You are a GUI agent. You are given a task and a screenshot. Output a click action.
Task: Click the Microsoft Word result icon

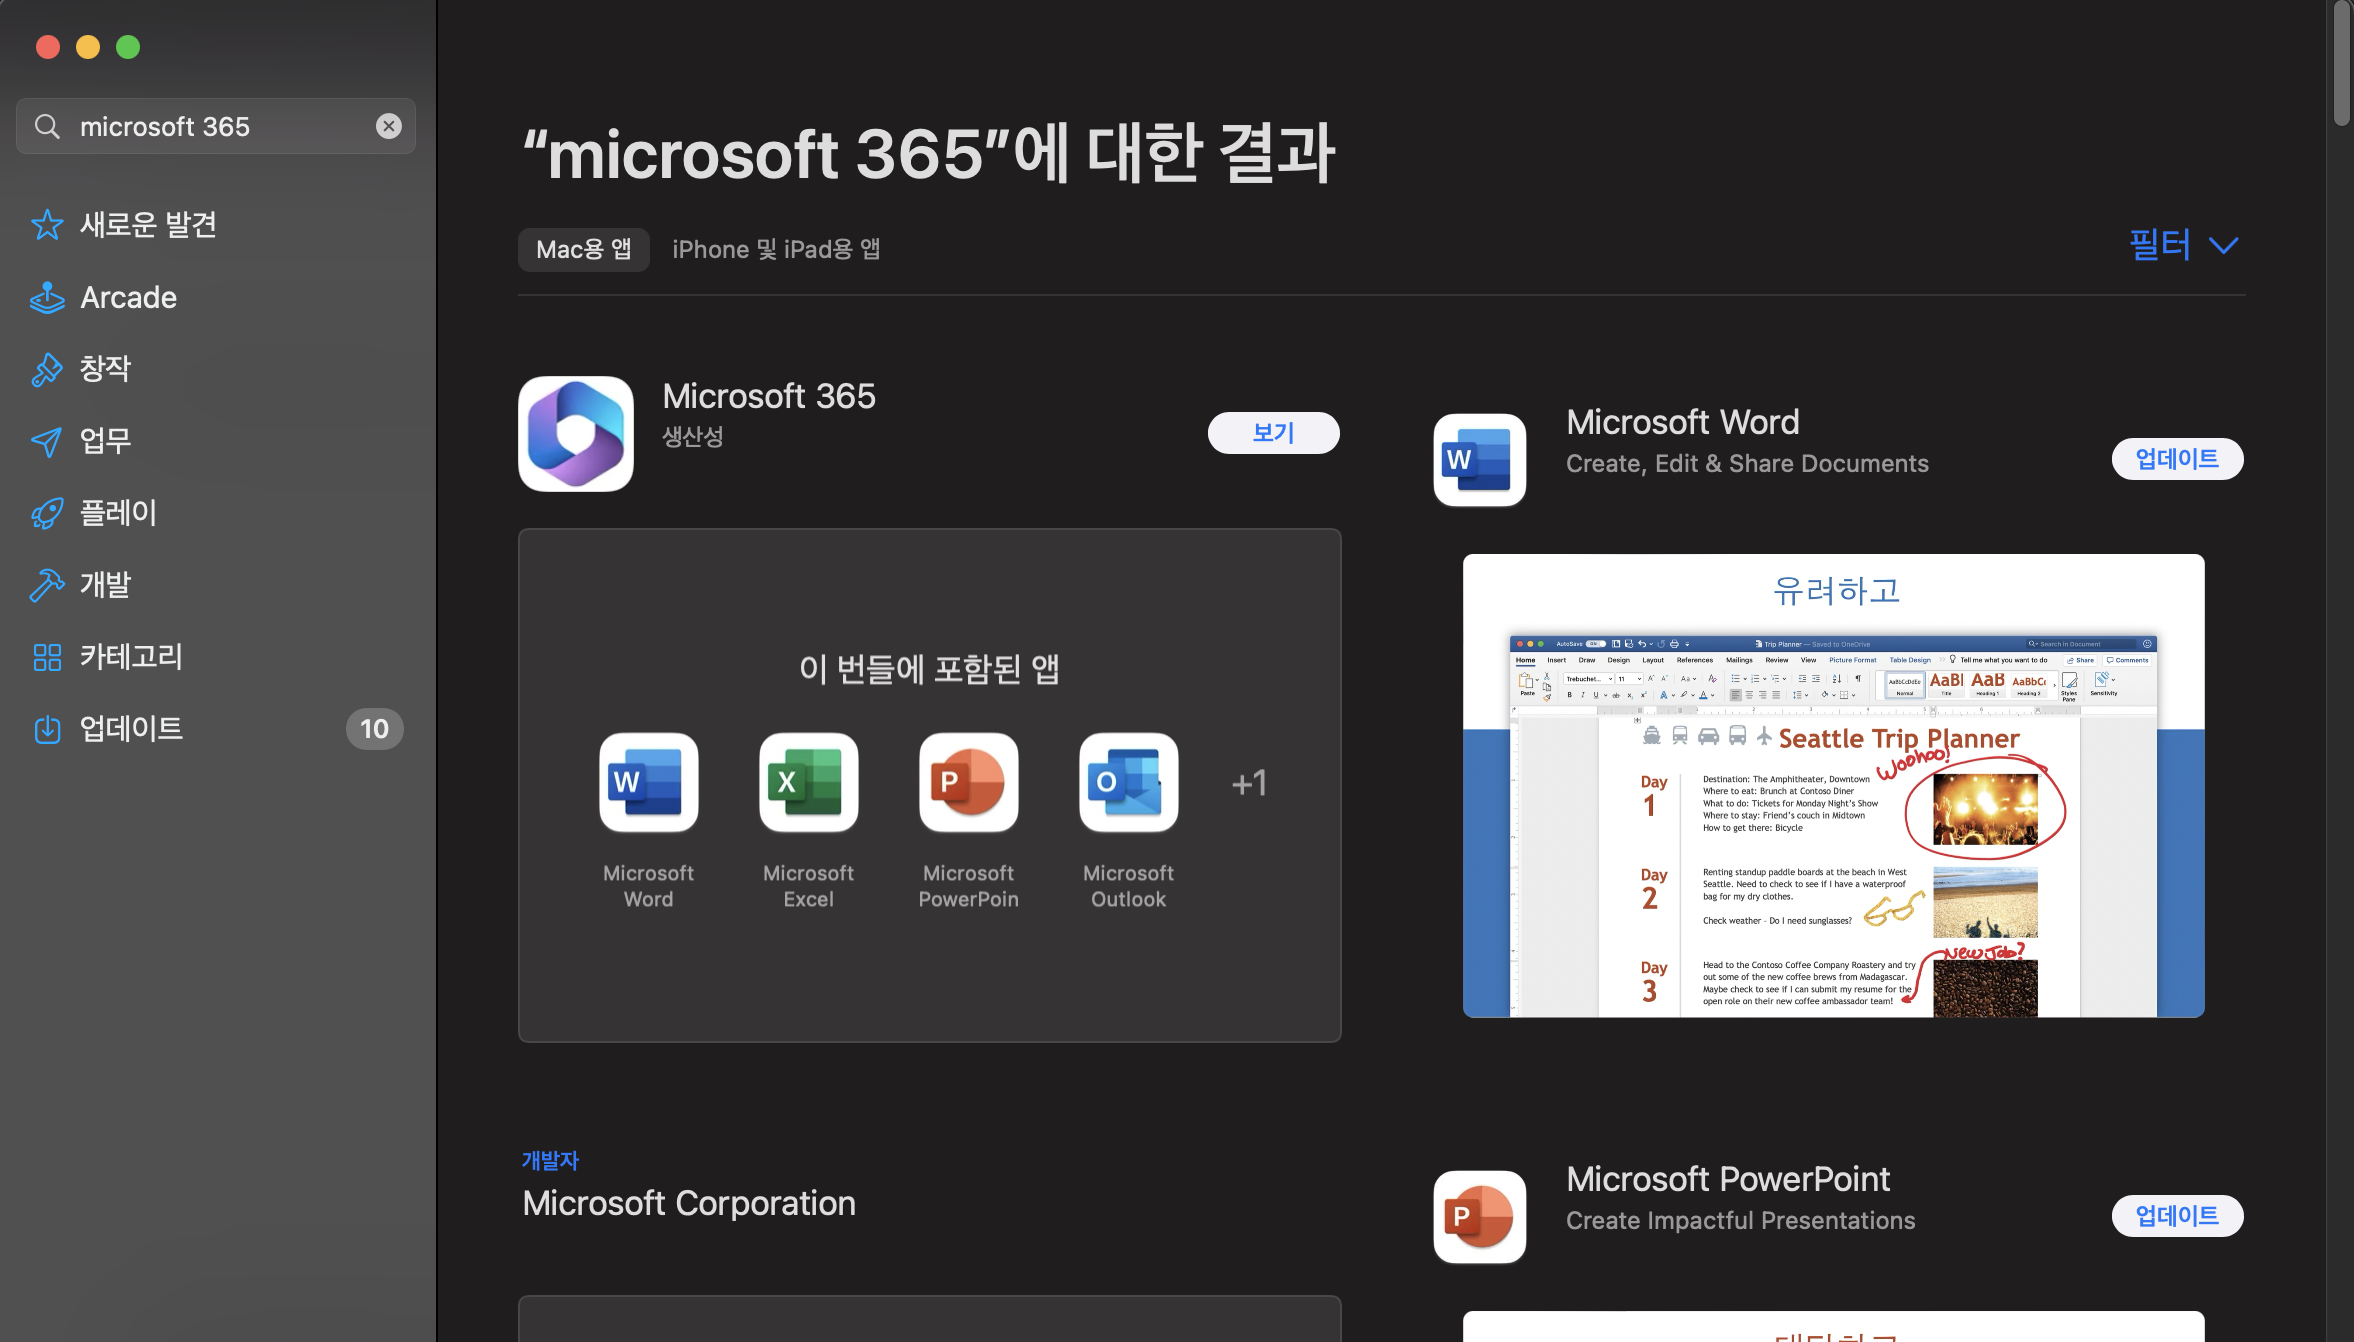click(1479, 460)
